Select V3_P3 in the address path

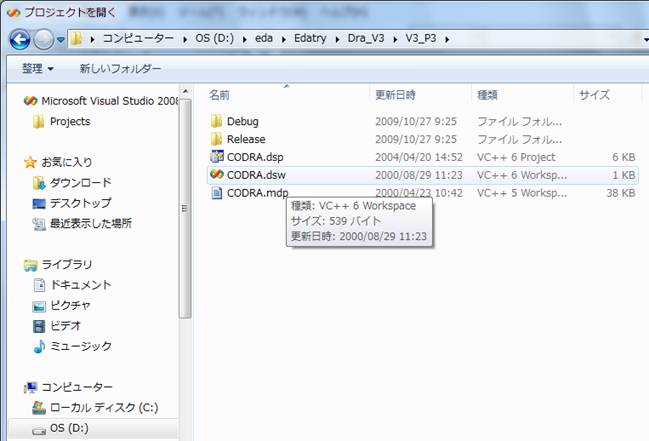click(x=421, y=39)
